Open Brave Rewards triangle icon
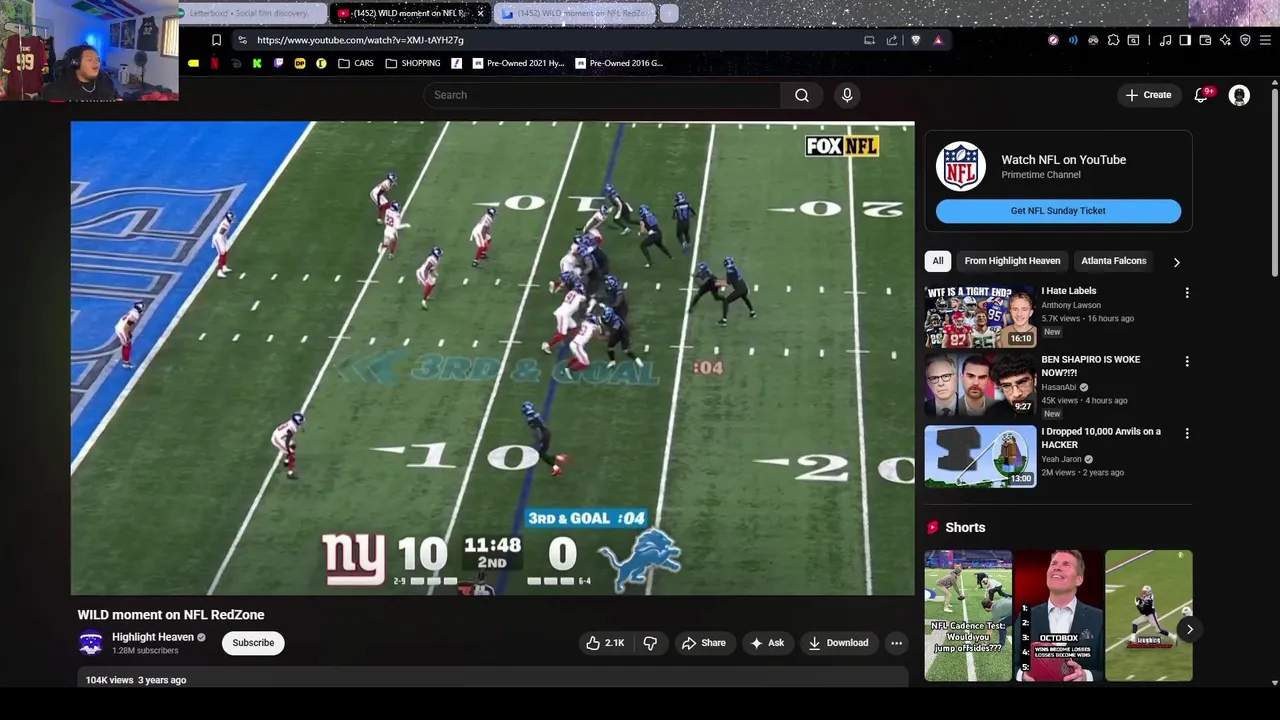1280x720 pixels. (x=938, y=40)
